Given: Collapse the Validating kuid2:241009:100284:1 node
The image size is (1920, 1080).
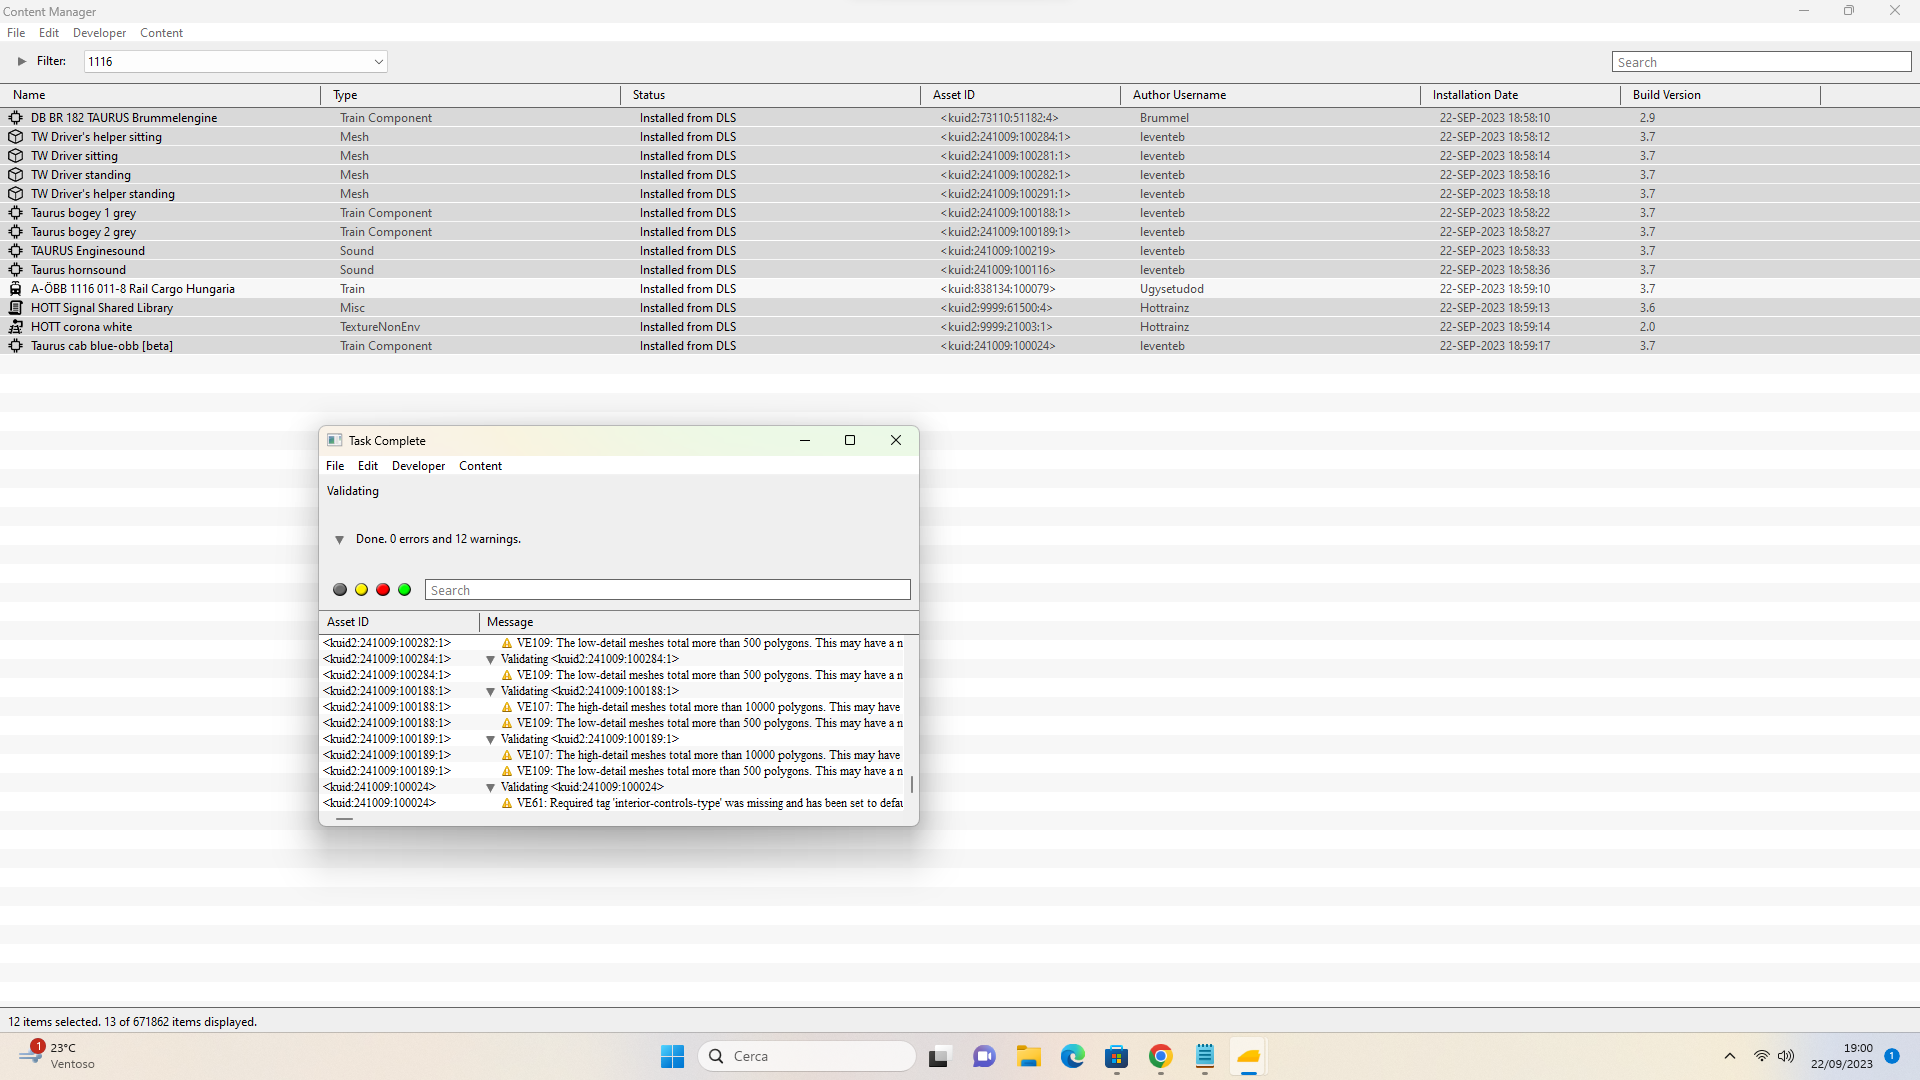Looking at the screenshot, I should pyautogui.click(x=490, y=660).
